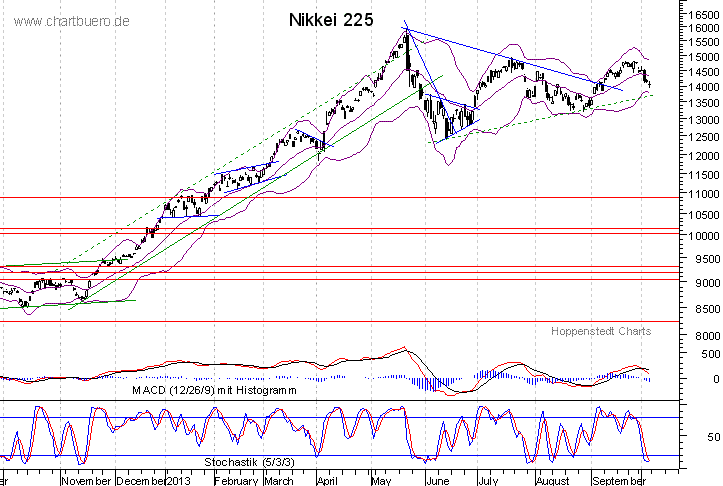The height and width of the screenshot is (486, 723).
Task: Click the 500 value on MACD axis
Action: click(711, 354)
